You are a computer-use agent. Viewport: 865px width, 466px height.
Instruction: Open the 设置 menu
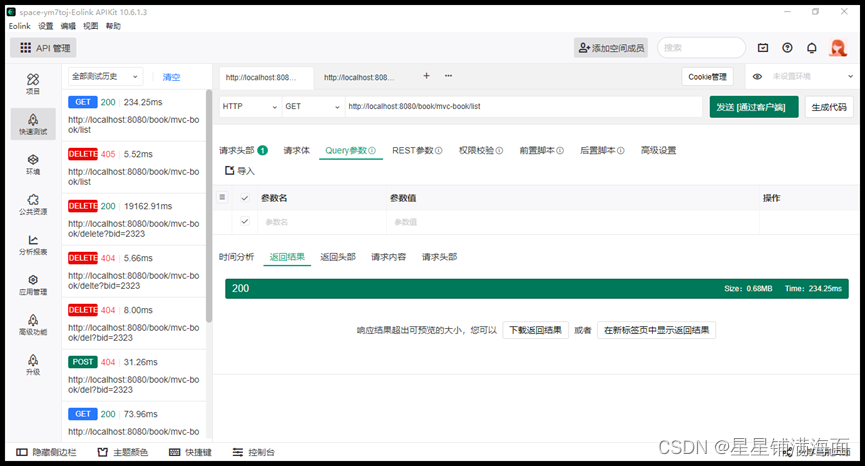click(x=45, y=26)
